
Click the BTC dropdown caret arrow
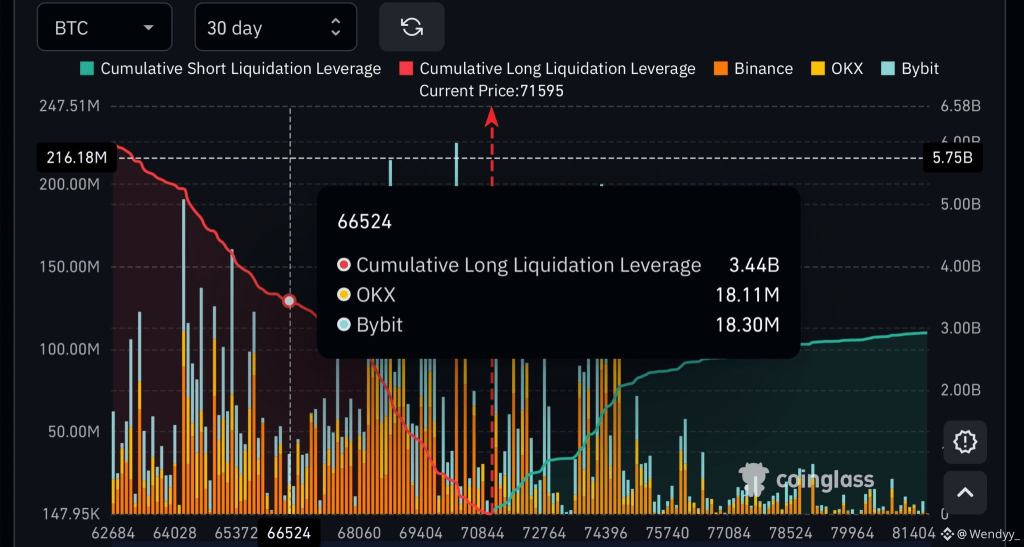click(149, 28)
